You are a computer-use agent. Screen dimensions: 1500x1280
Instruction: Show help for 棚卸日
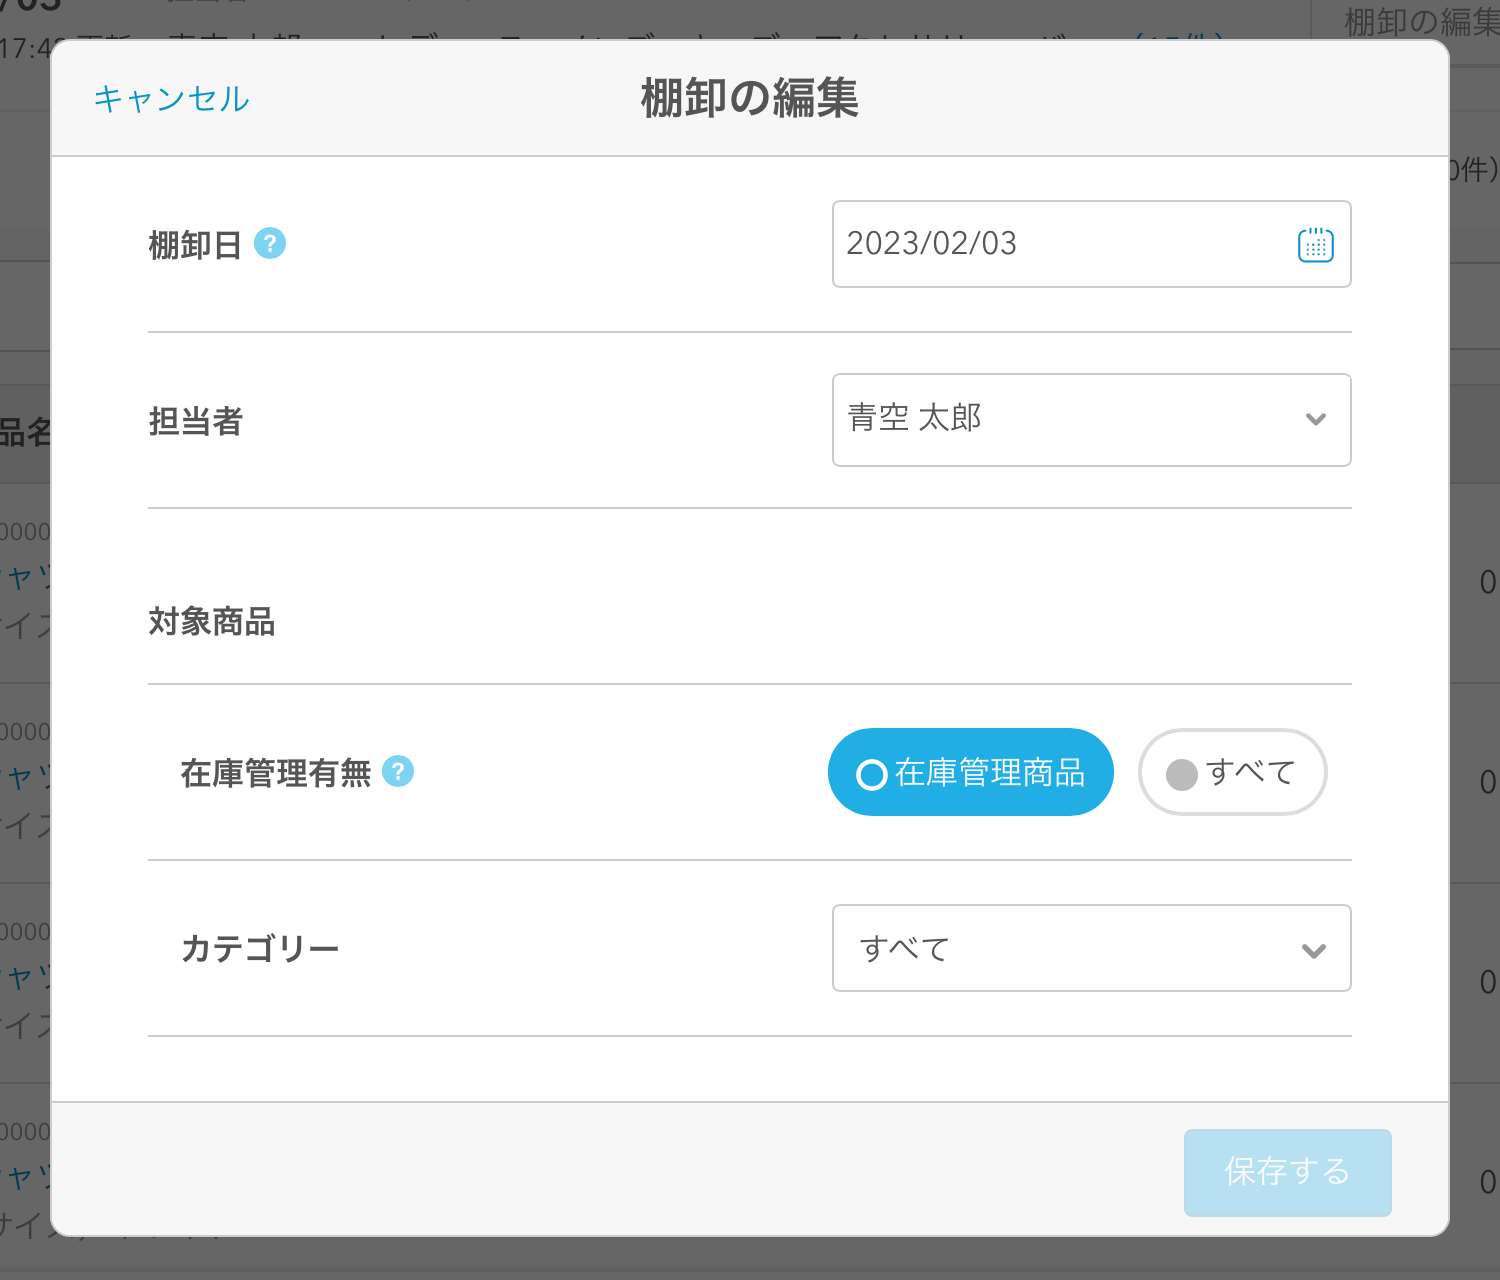pyautogui.click(x=270, y=243)
